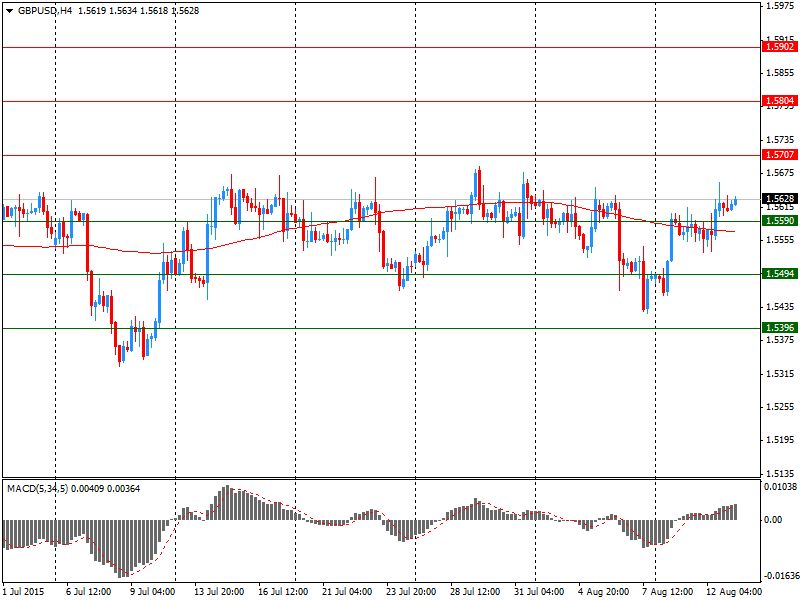Click the 1.5975 price scale value
800x600 pixels.
tap(781, 6)
